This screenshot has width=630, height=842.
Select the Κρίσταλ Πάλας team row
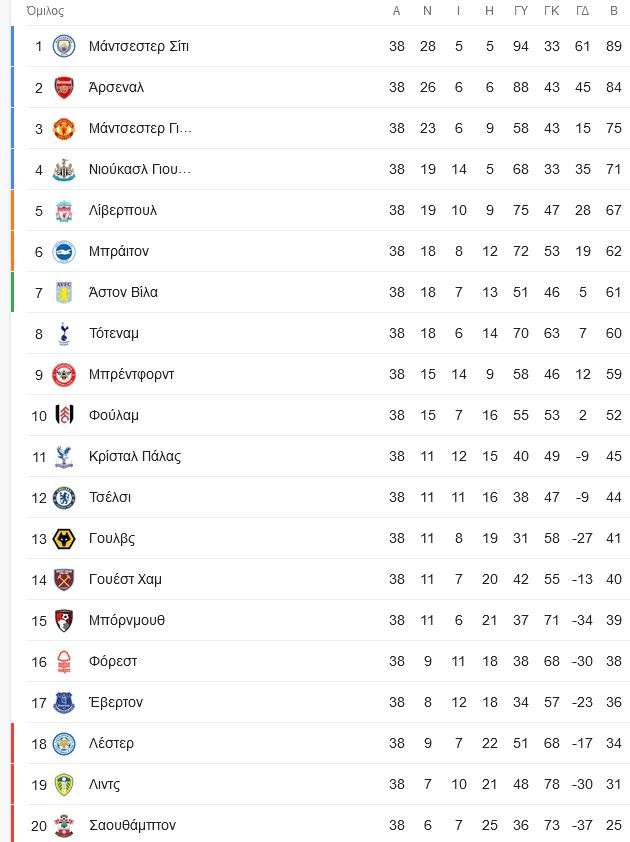(328, 456)
